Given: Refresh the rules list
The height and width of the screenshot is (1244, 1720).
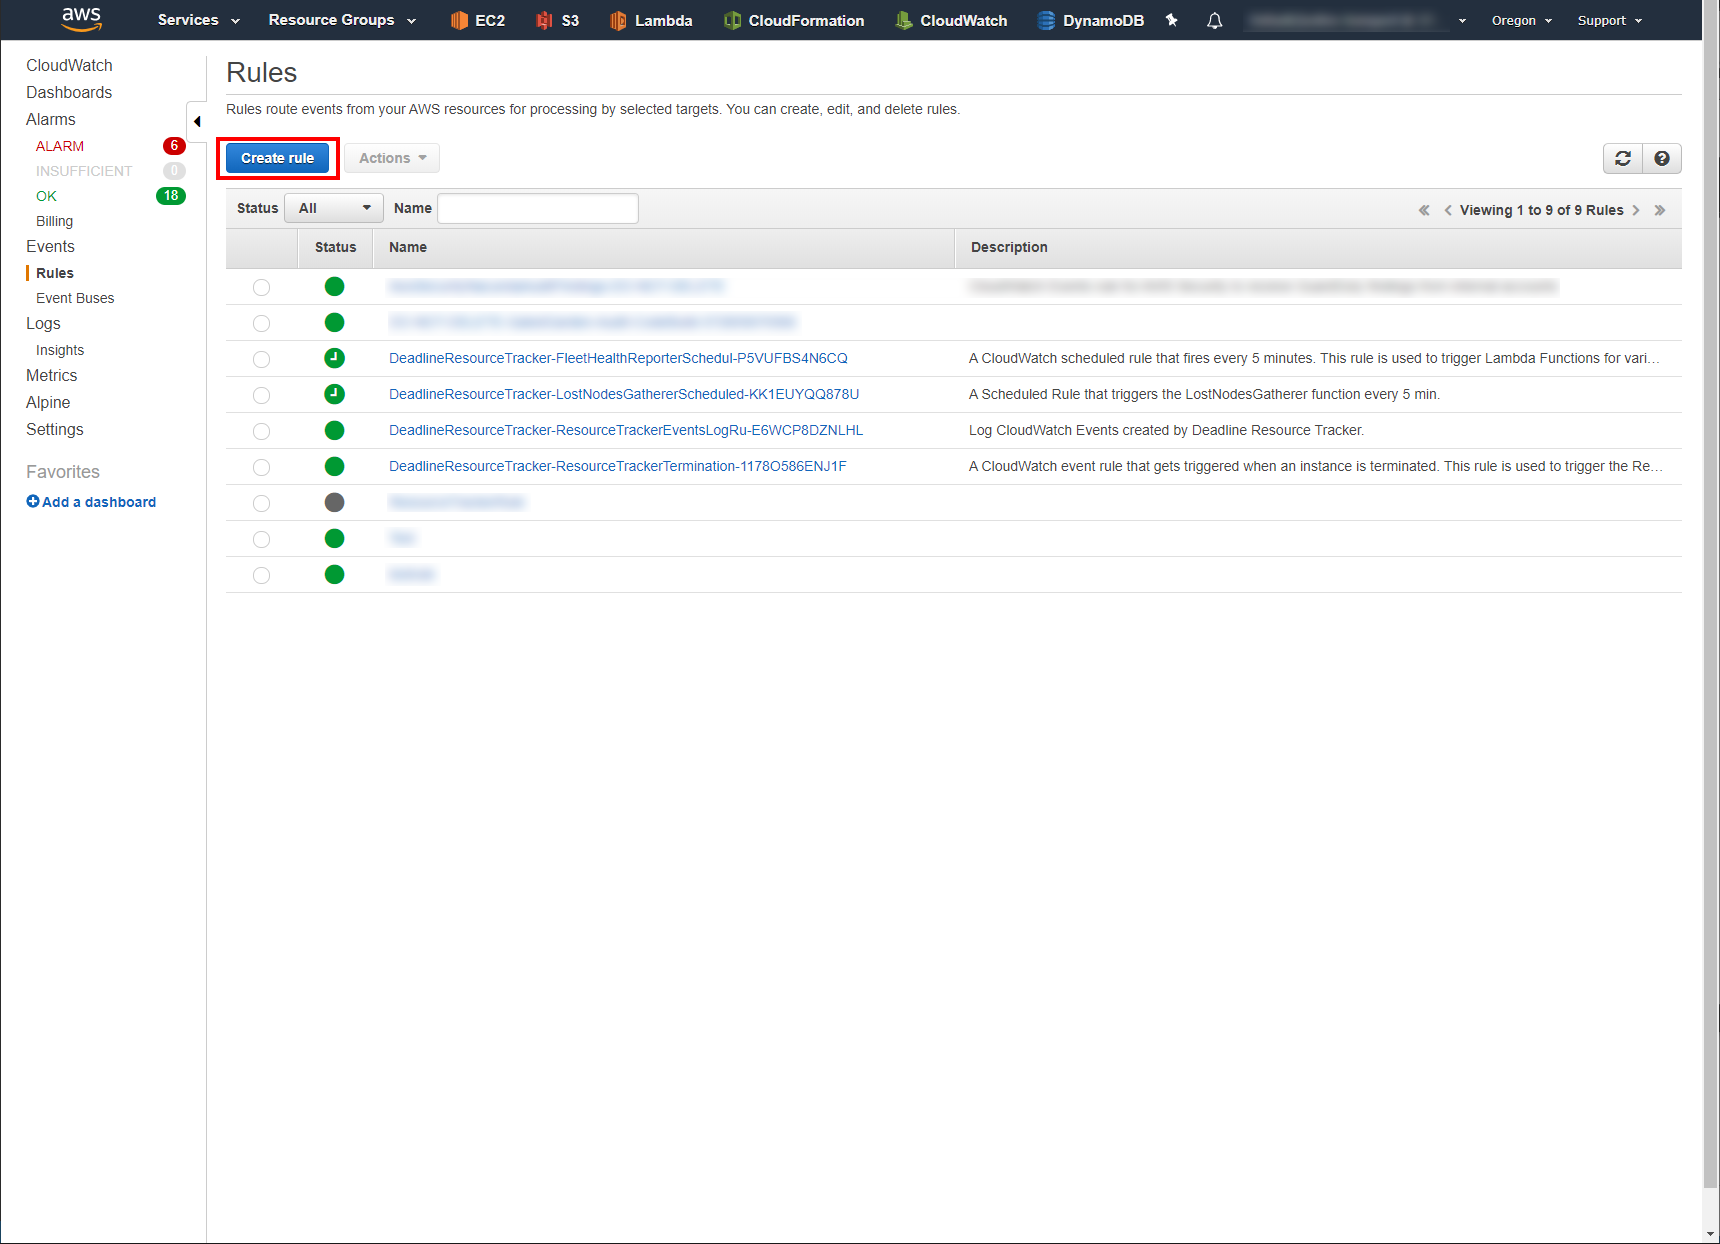Looking at the screenshot, I should point(1622,158).
